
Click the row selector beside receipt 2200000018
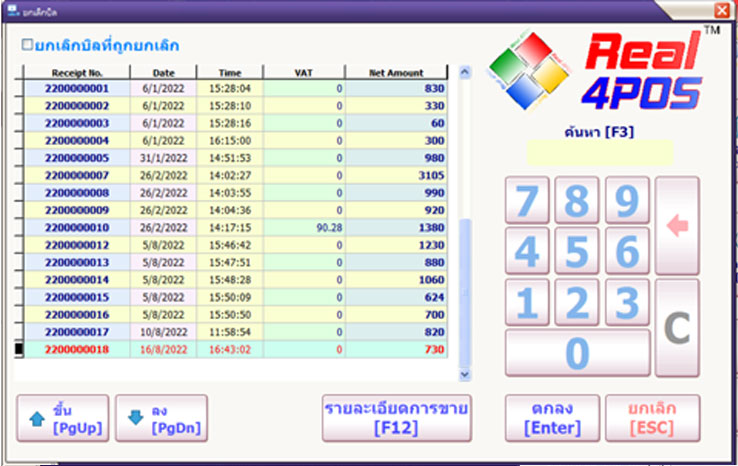click(x=17, y=348)
